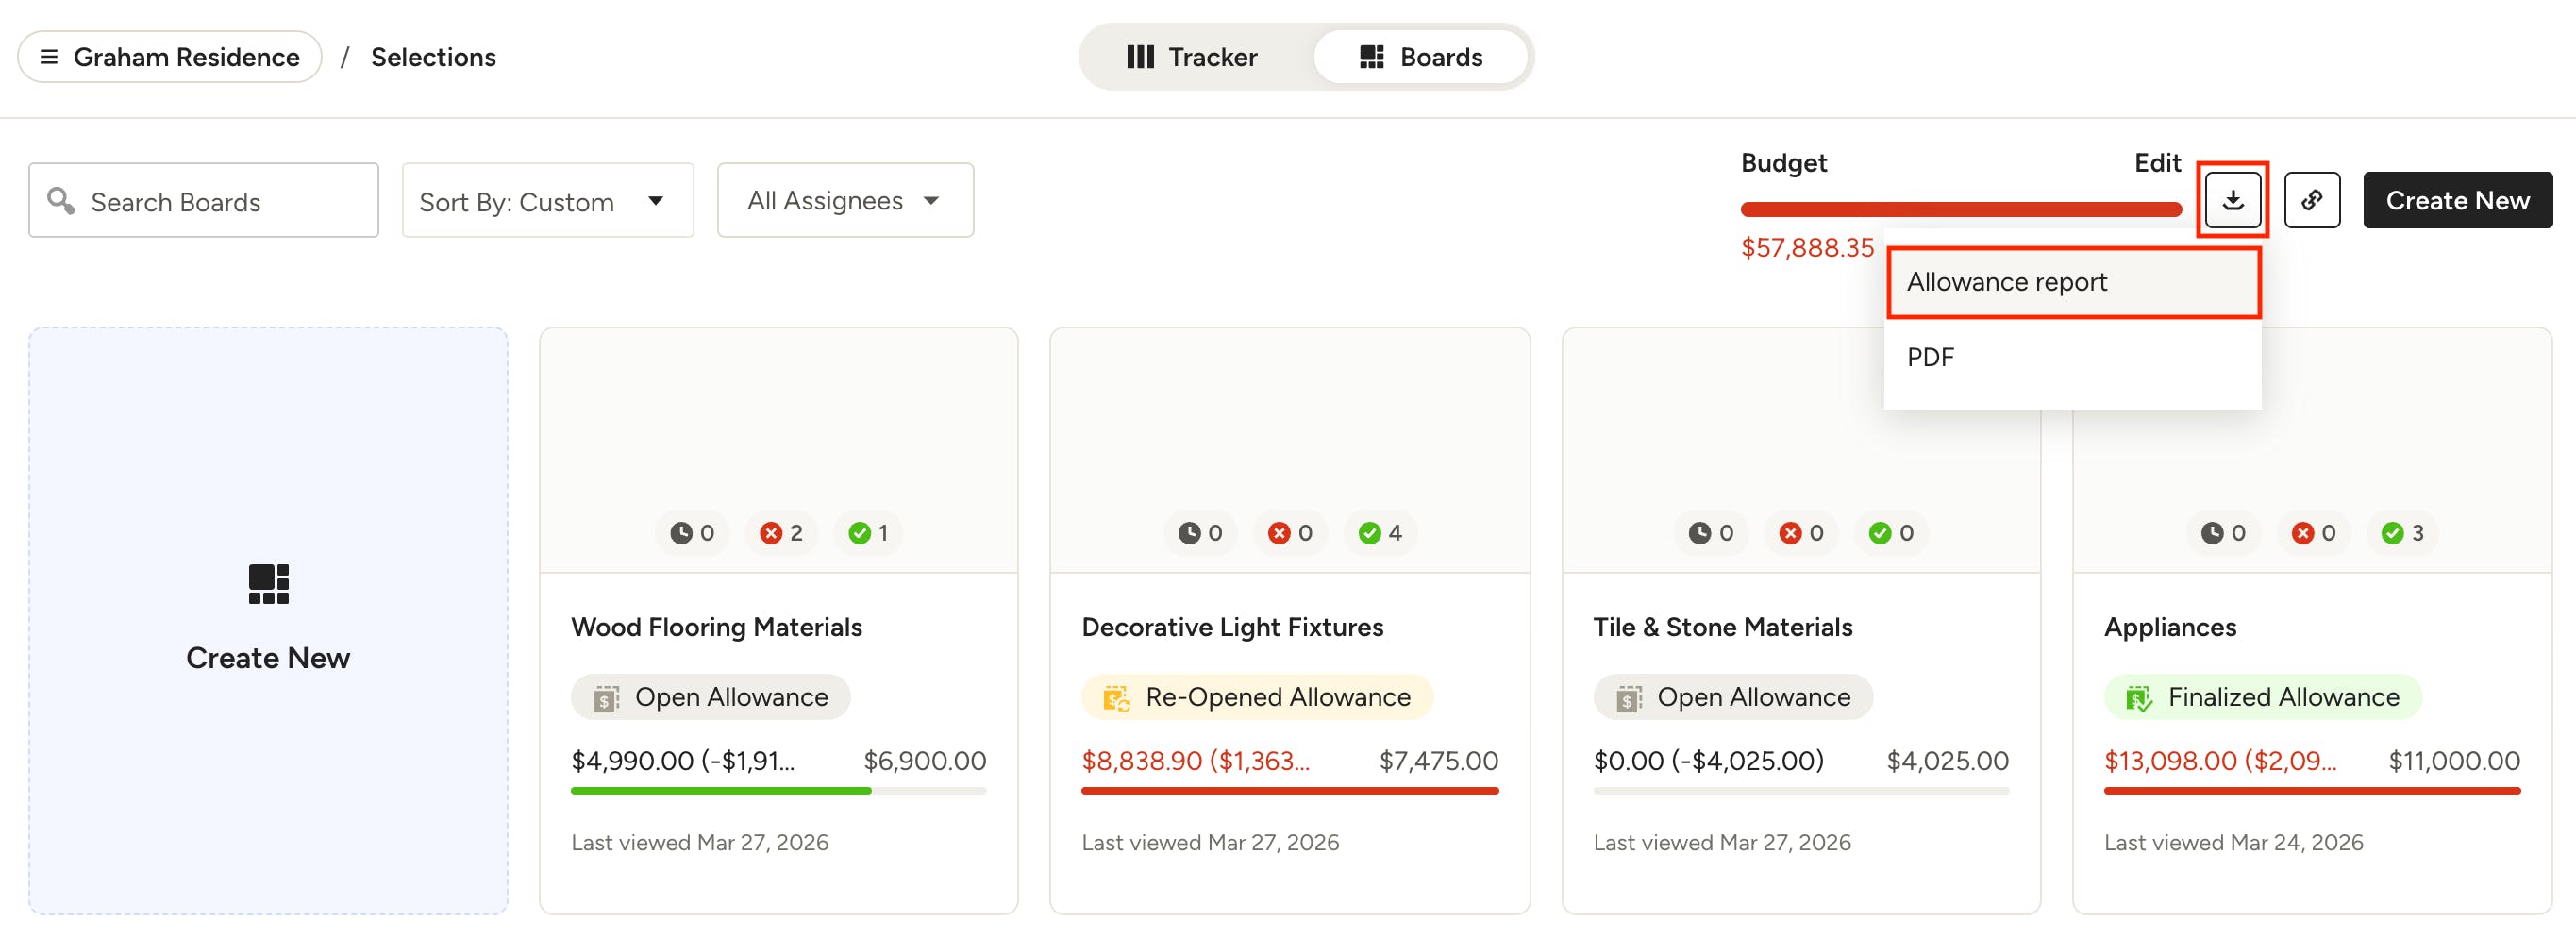Switch to the Boards view

click(1421, 57)
